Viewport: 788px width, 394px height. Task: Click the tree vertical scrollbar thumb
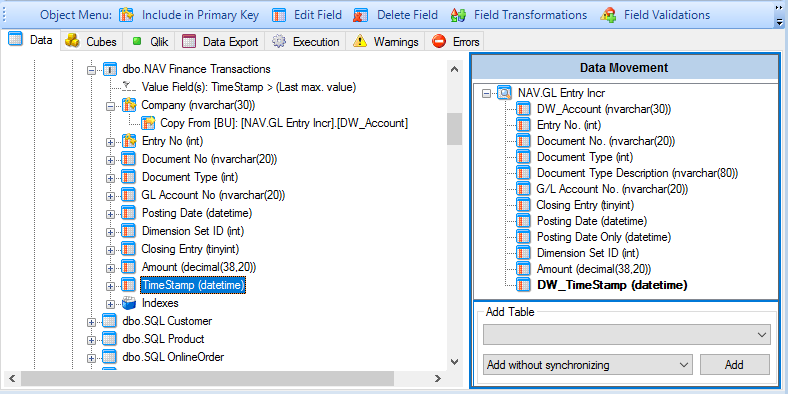pos(454,129)
